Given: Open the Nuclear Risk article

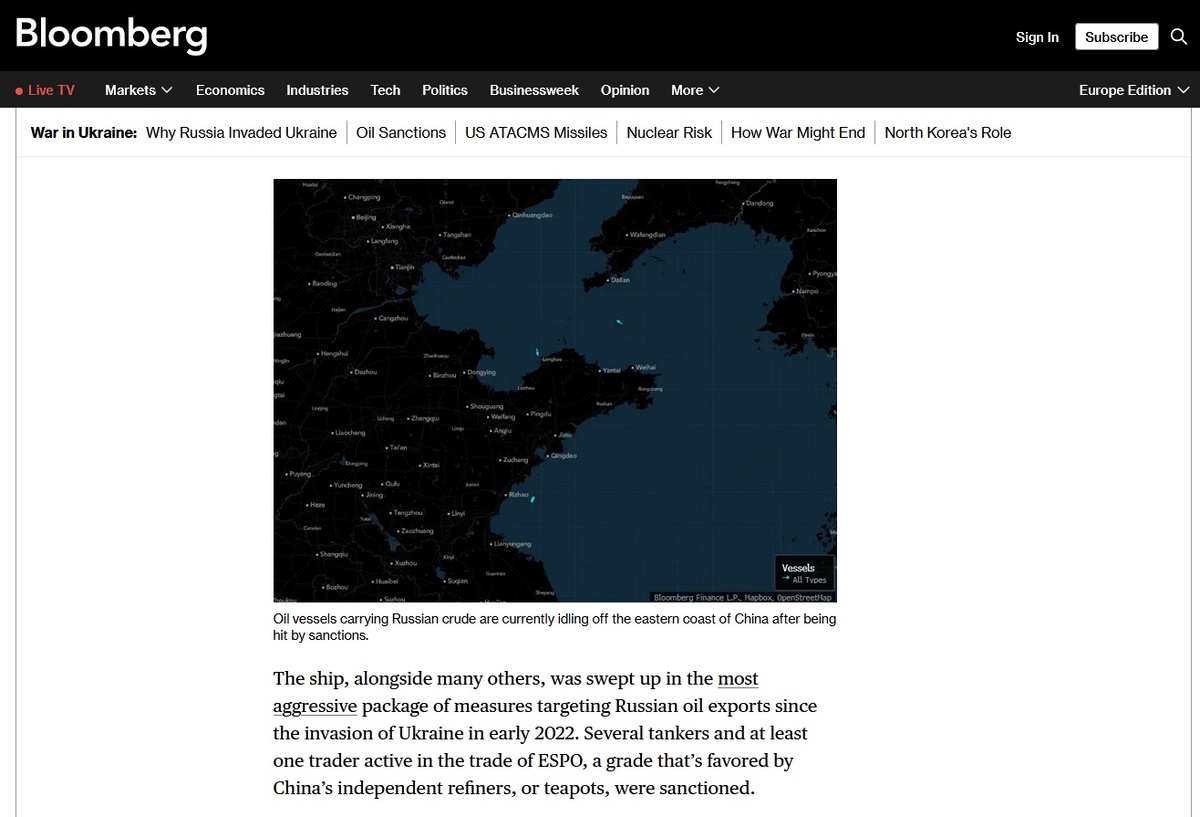Looking at the screenshot, I should 669,132.
